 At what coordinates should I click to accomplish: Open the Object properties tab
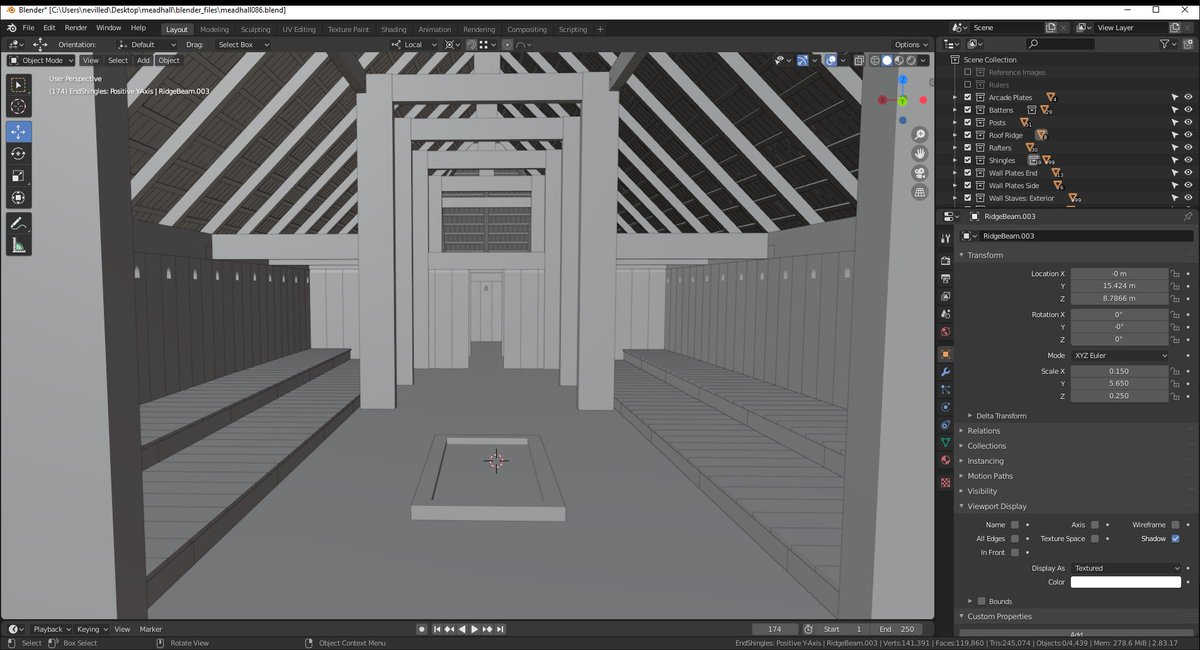[x=946, y=354]
